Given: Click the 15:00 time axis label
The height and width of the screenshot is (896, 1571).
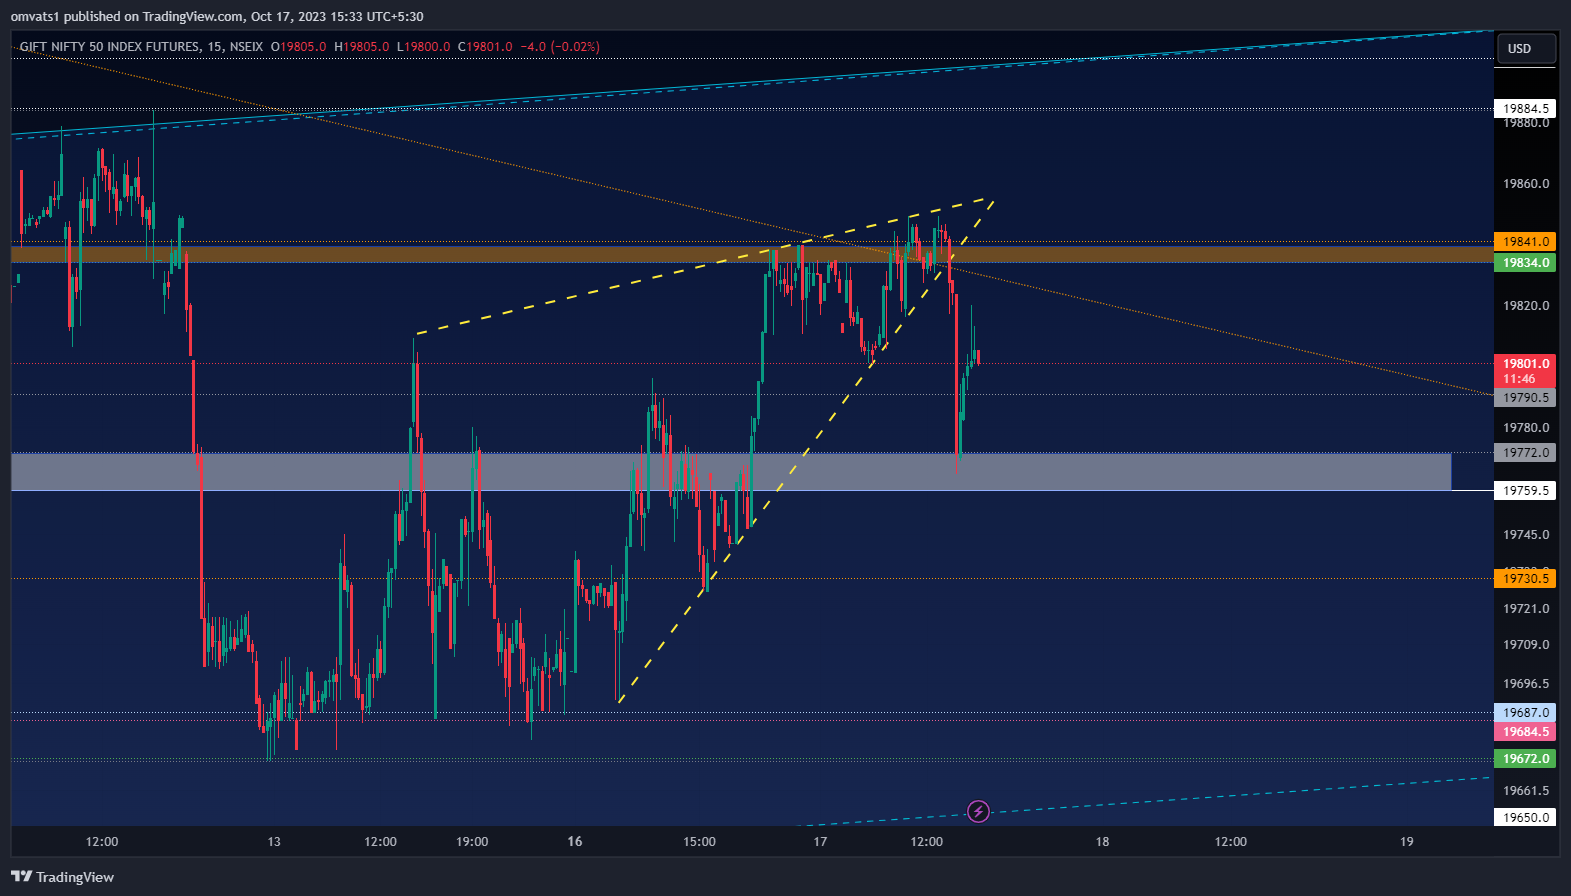Looking at the screenshot, I should click(699, 841).
